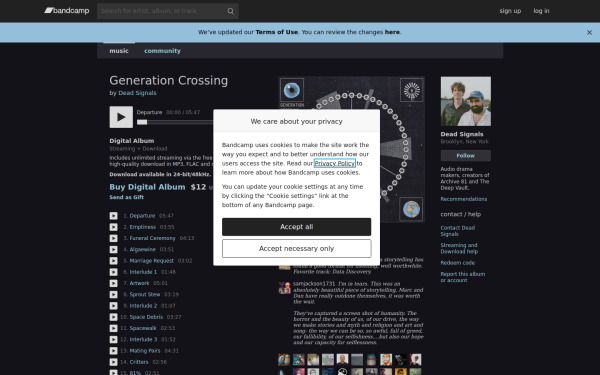Choose Accept necessary only
Image resolution: width=600 pixels, height=375 pixels.
297,249
